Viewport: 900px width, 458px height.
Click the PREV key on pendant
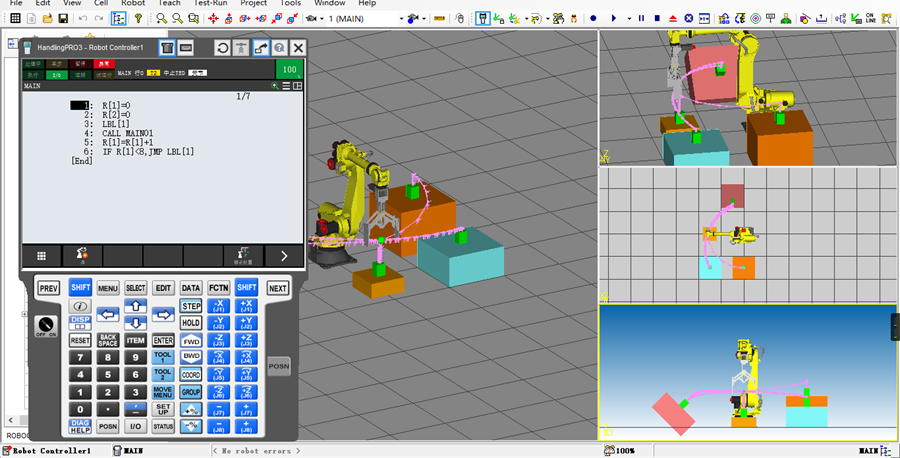(x=49, y=289)
